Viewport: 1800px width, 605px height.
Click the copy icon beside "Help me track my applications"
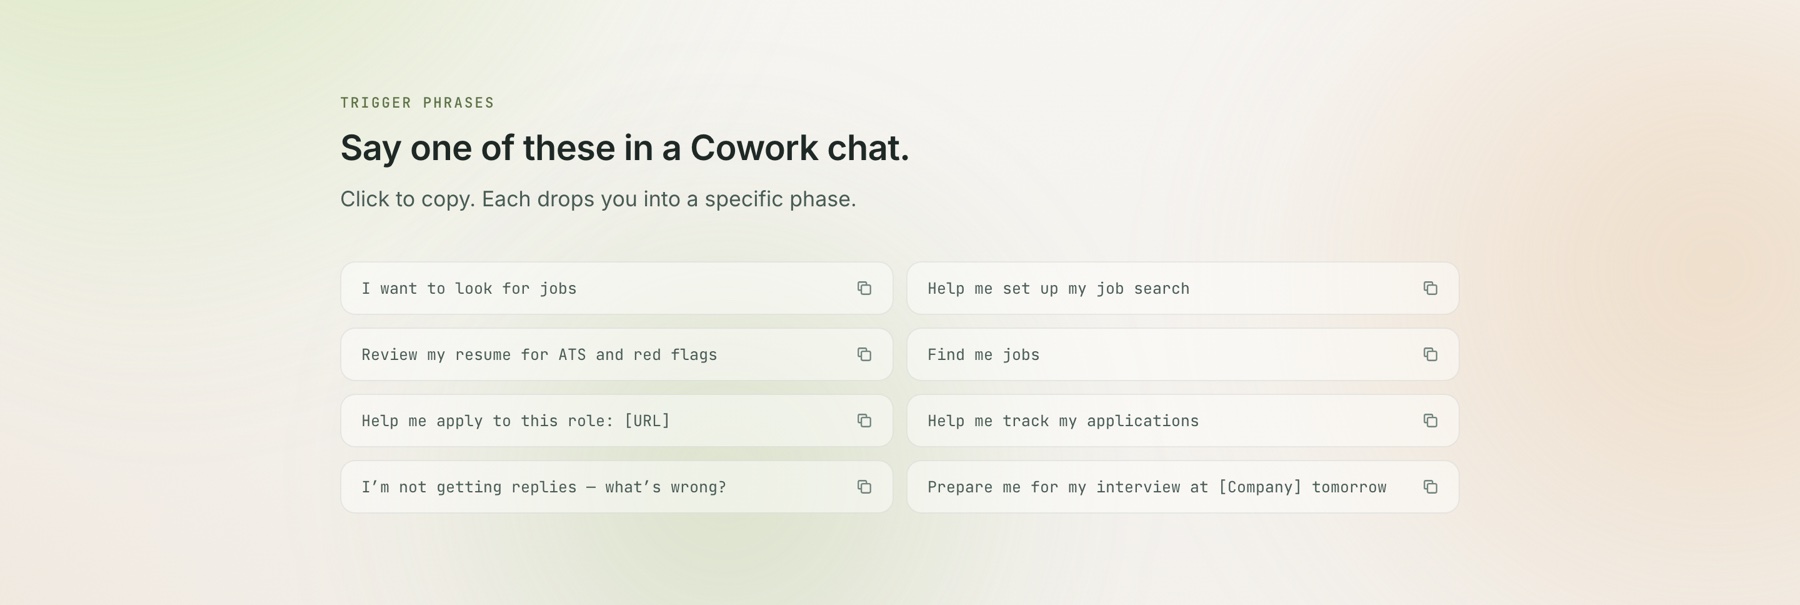[x=1430, y=421]
